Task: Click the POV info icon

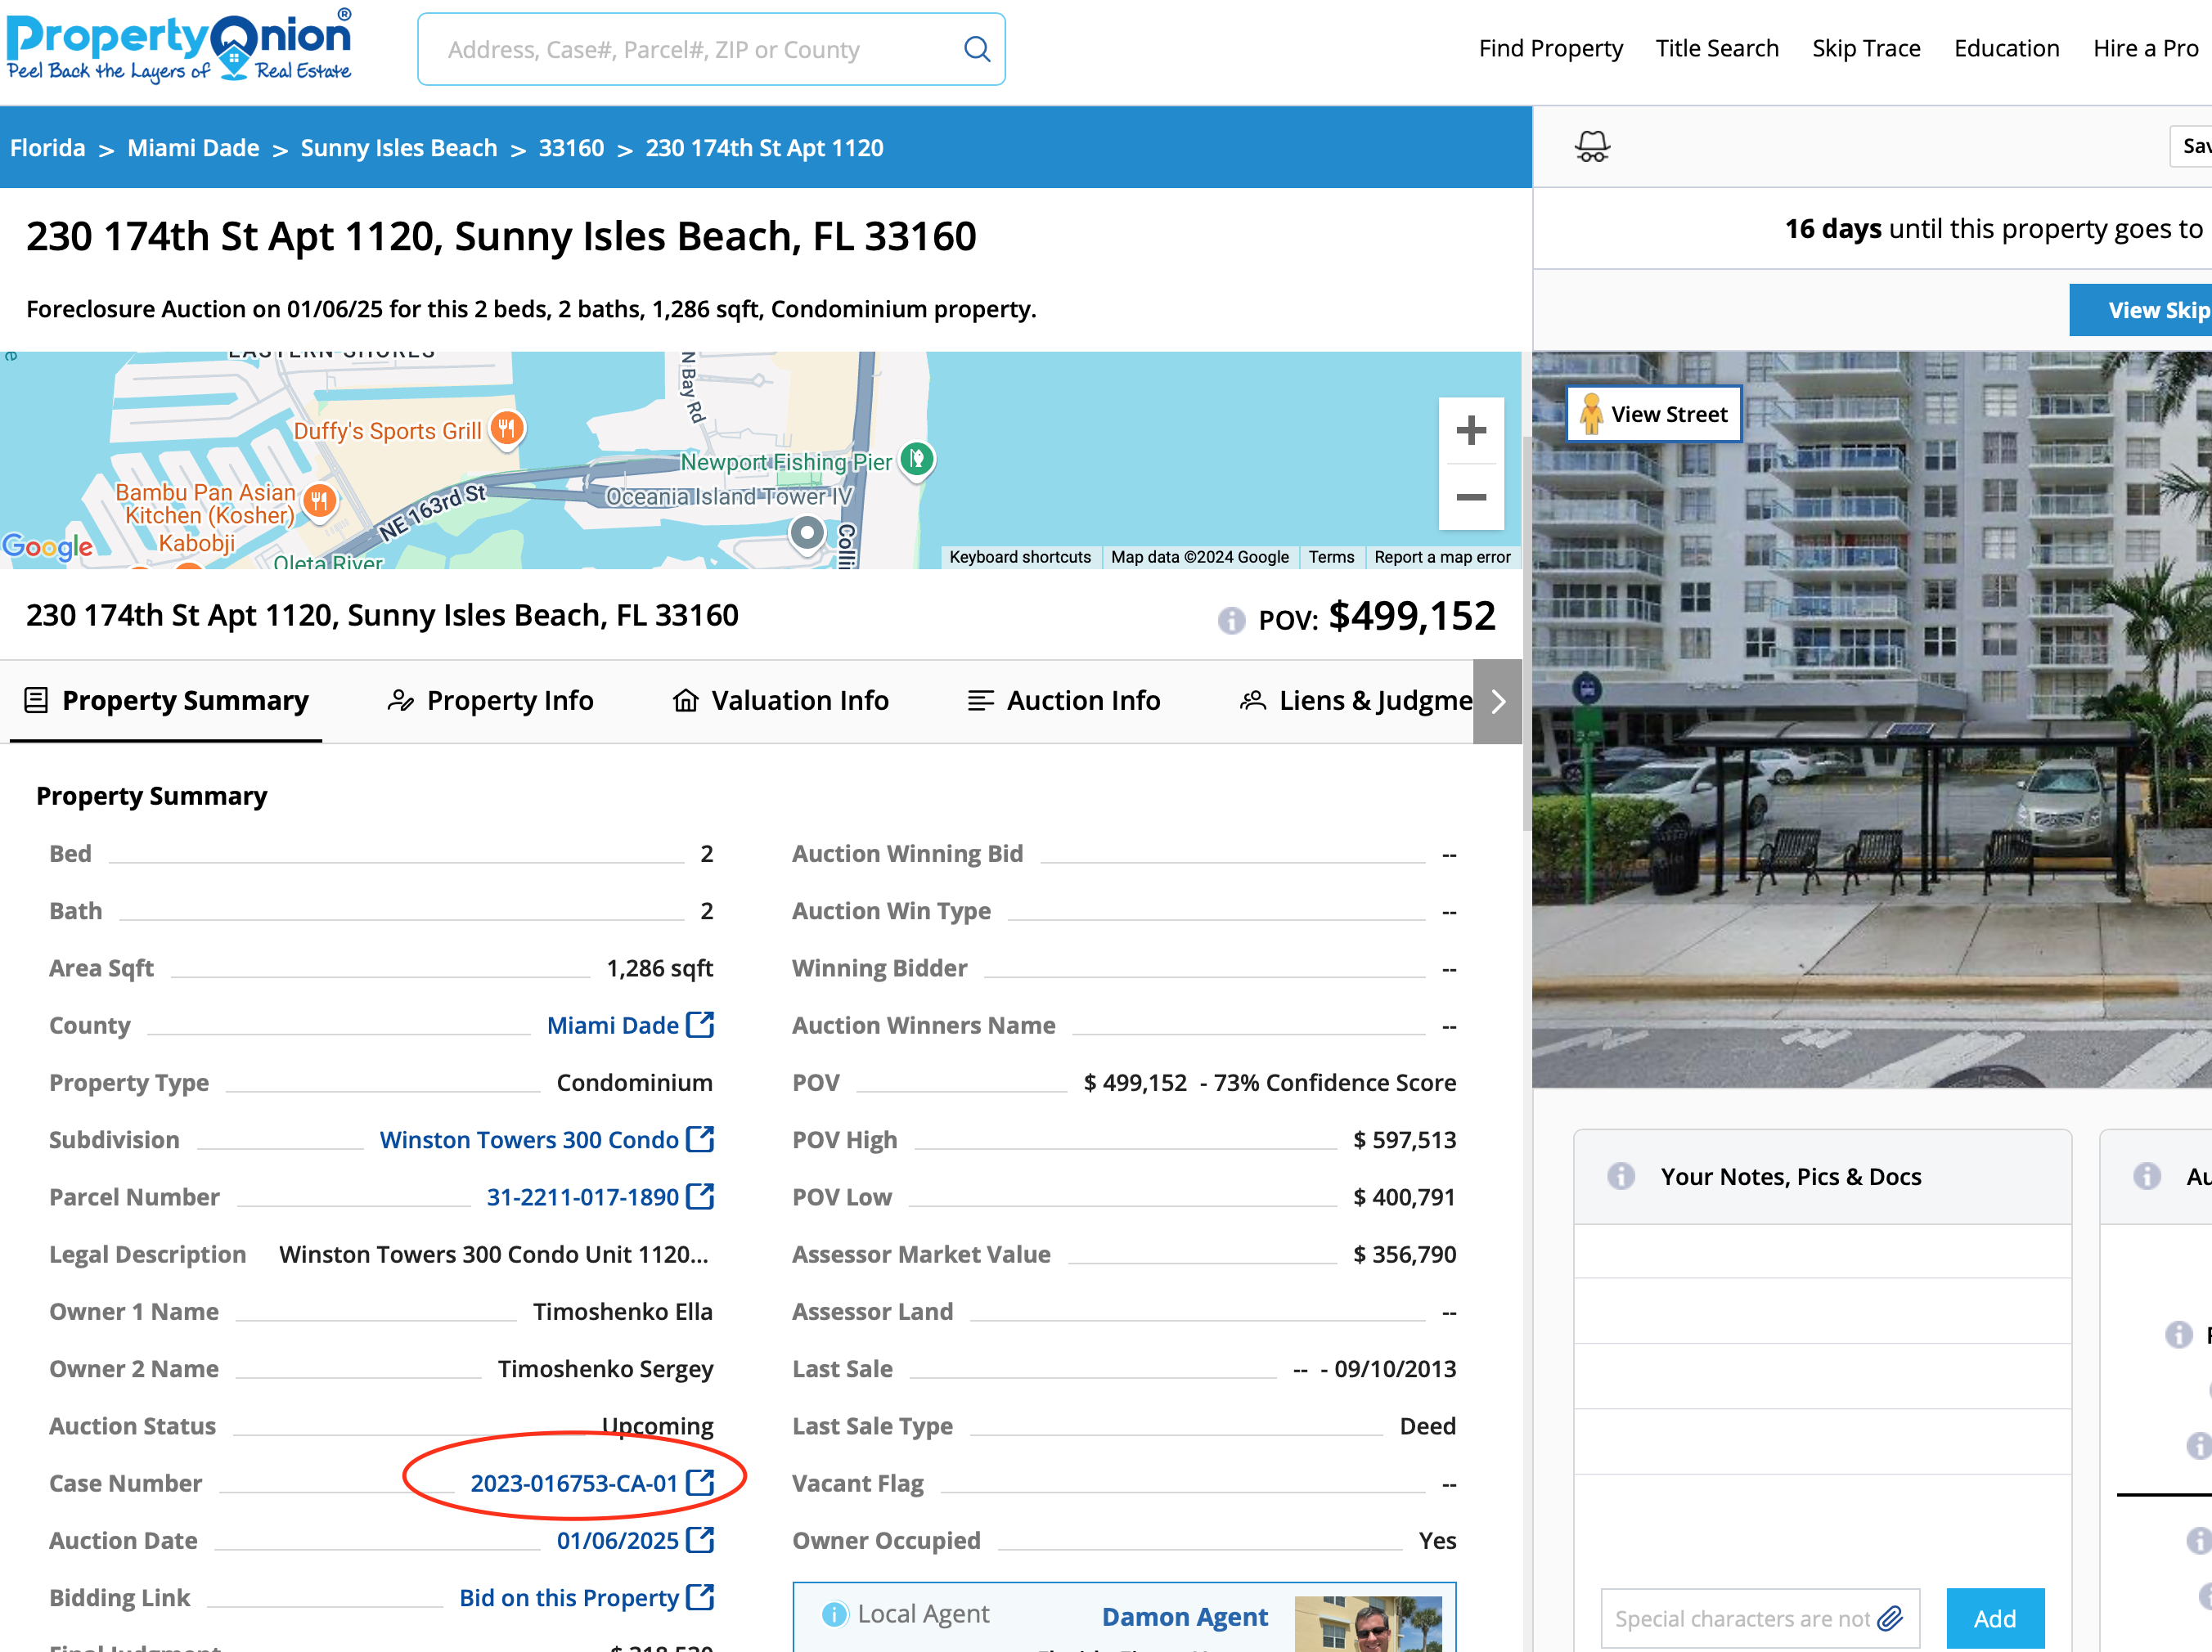Action: pos(1231,620)
